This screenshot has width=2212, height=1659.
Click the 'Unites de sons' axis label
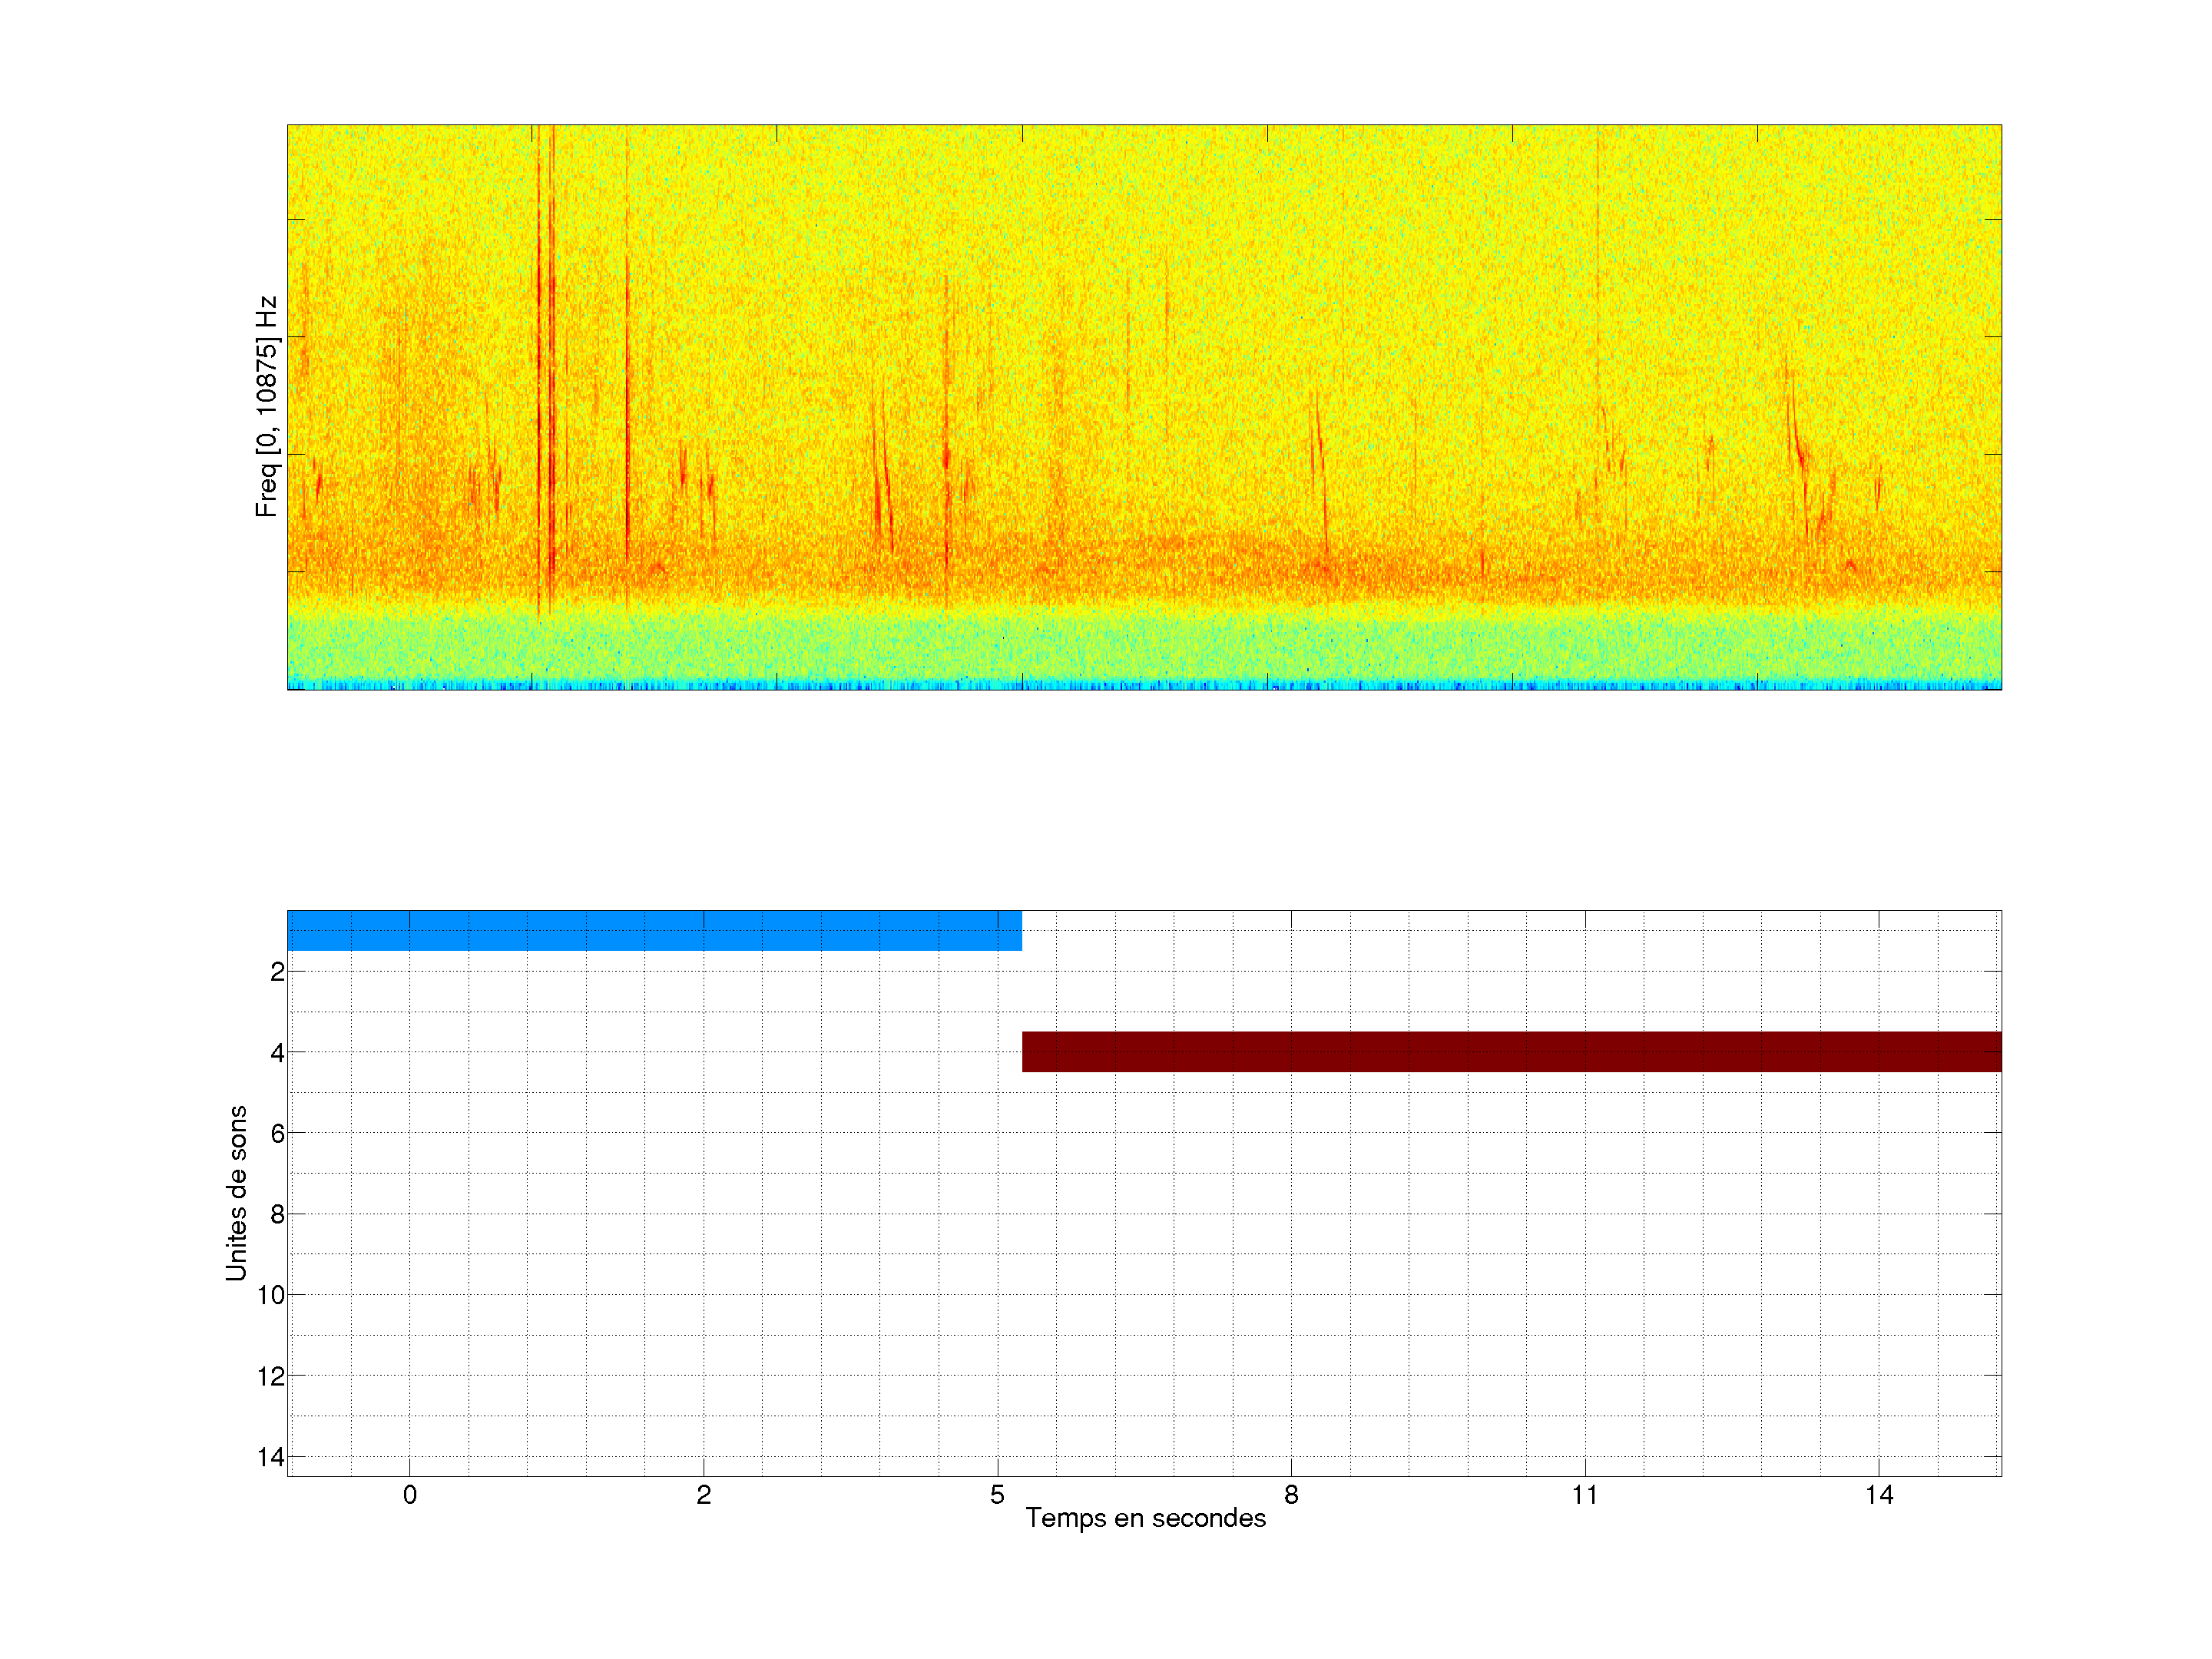236,1193
